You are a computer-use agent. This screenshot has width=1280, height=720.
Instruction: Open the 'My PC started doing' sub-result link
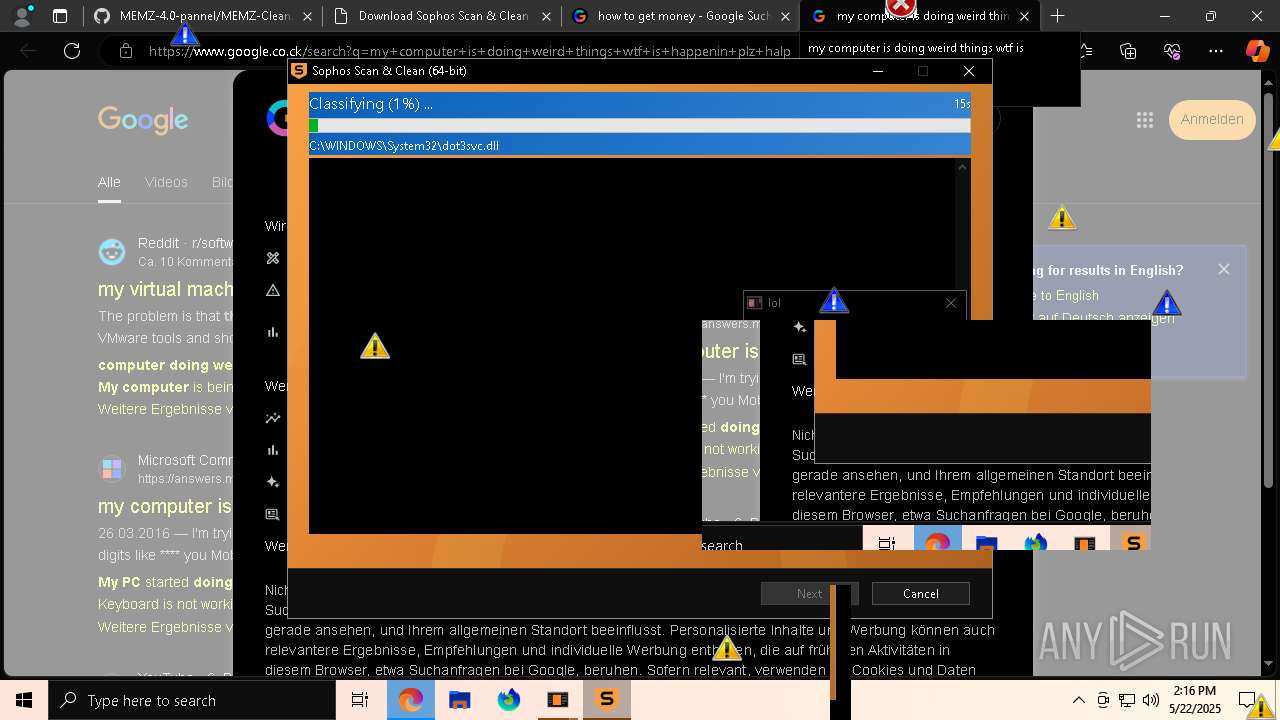pos(165,581)
